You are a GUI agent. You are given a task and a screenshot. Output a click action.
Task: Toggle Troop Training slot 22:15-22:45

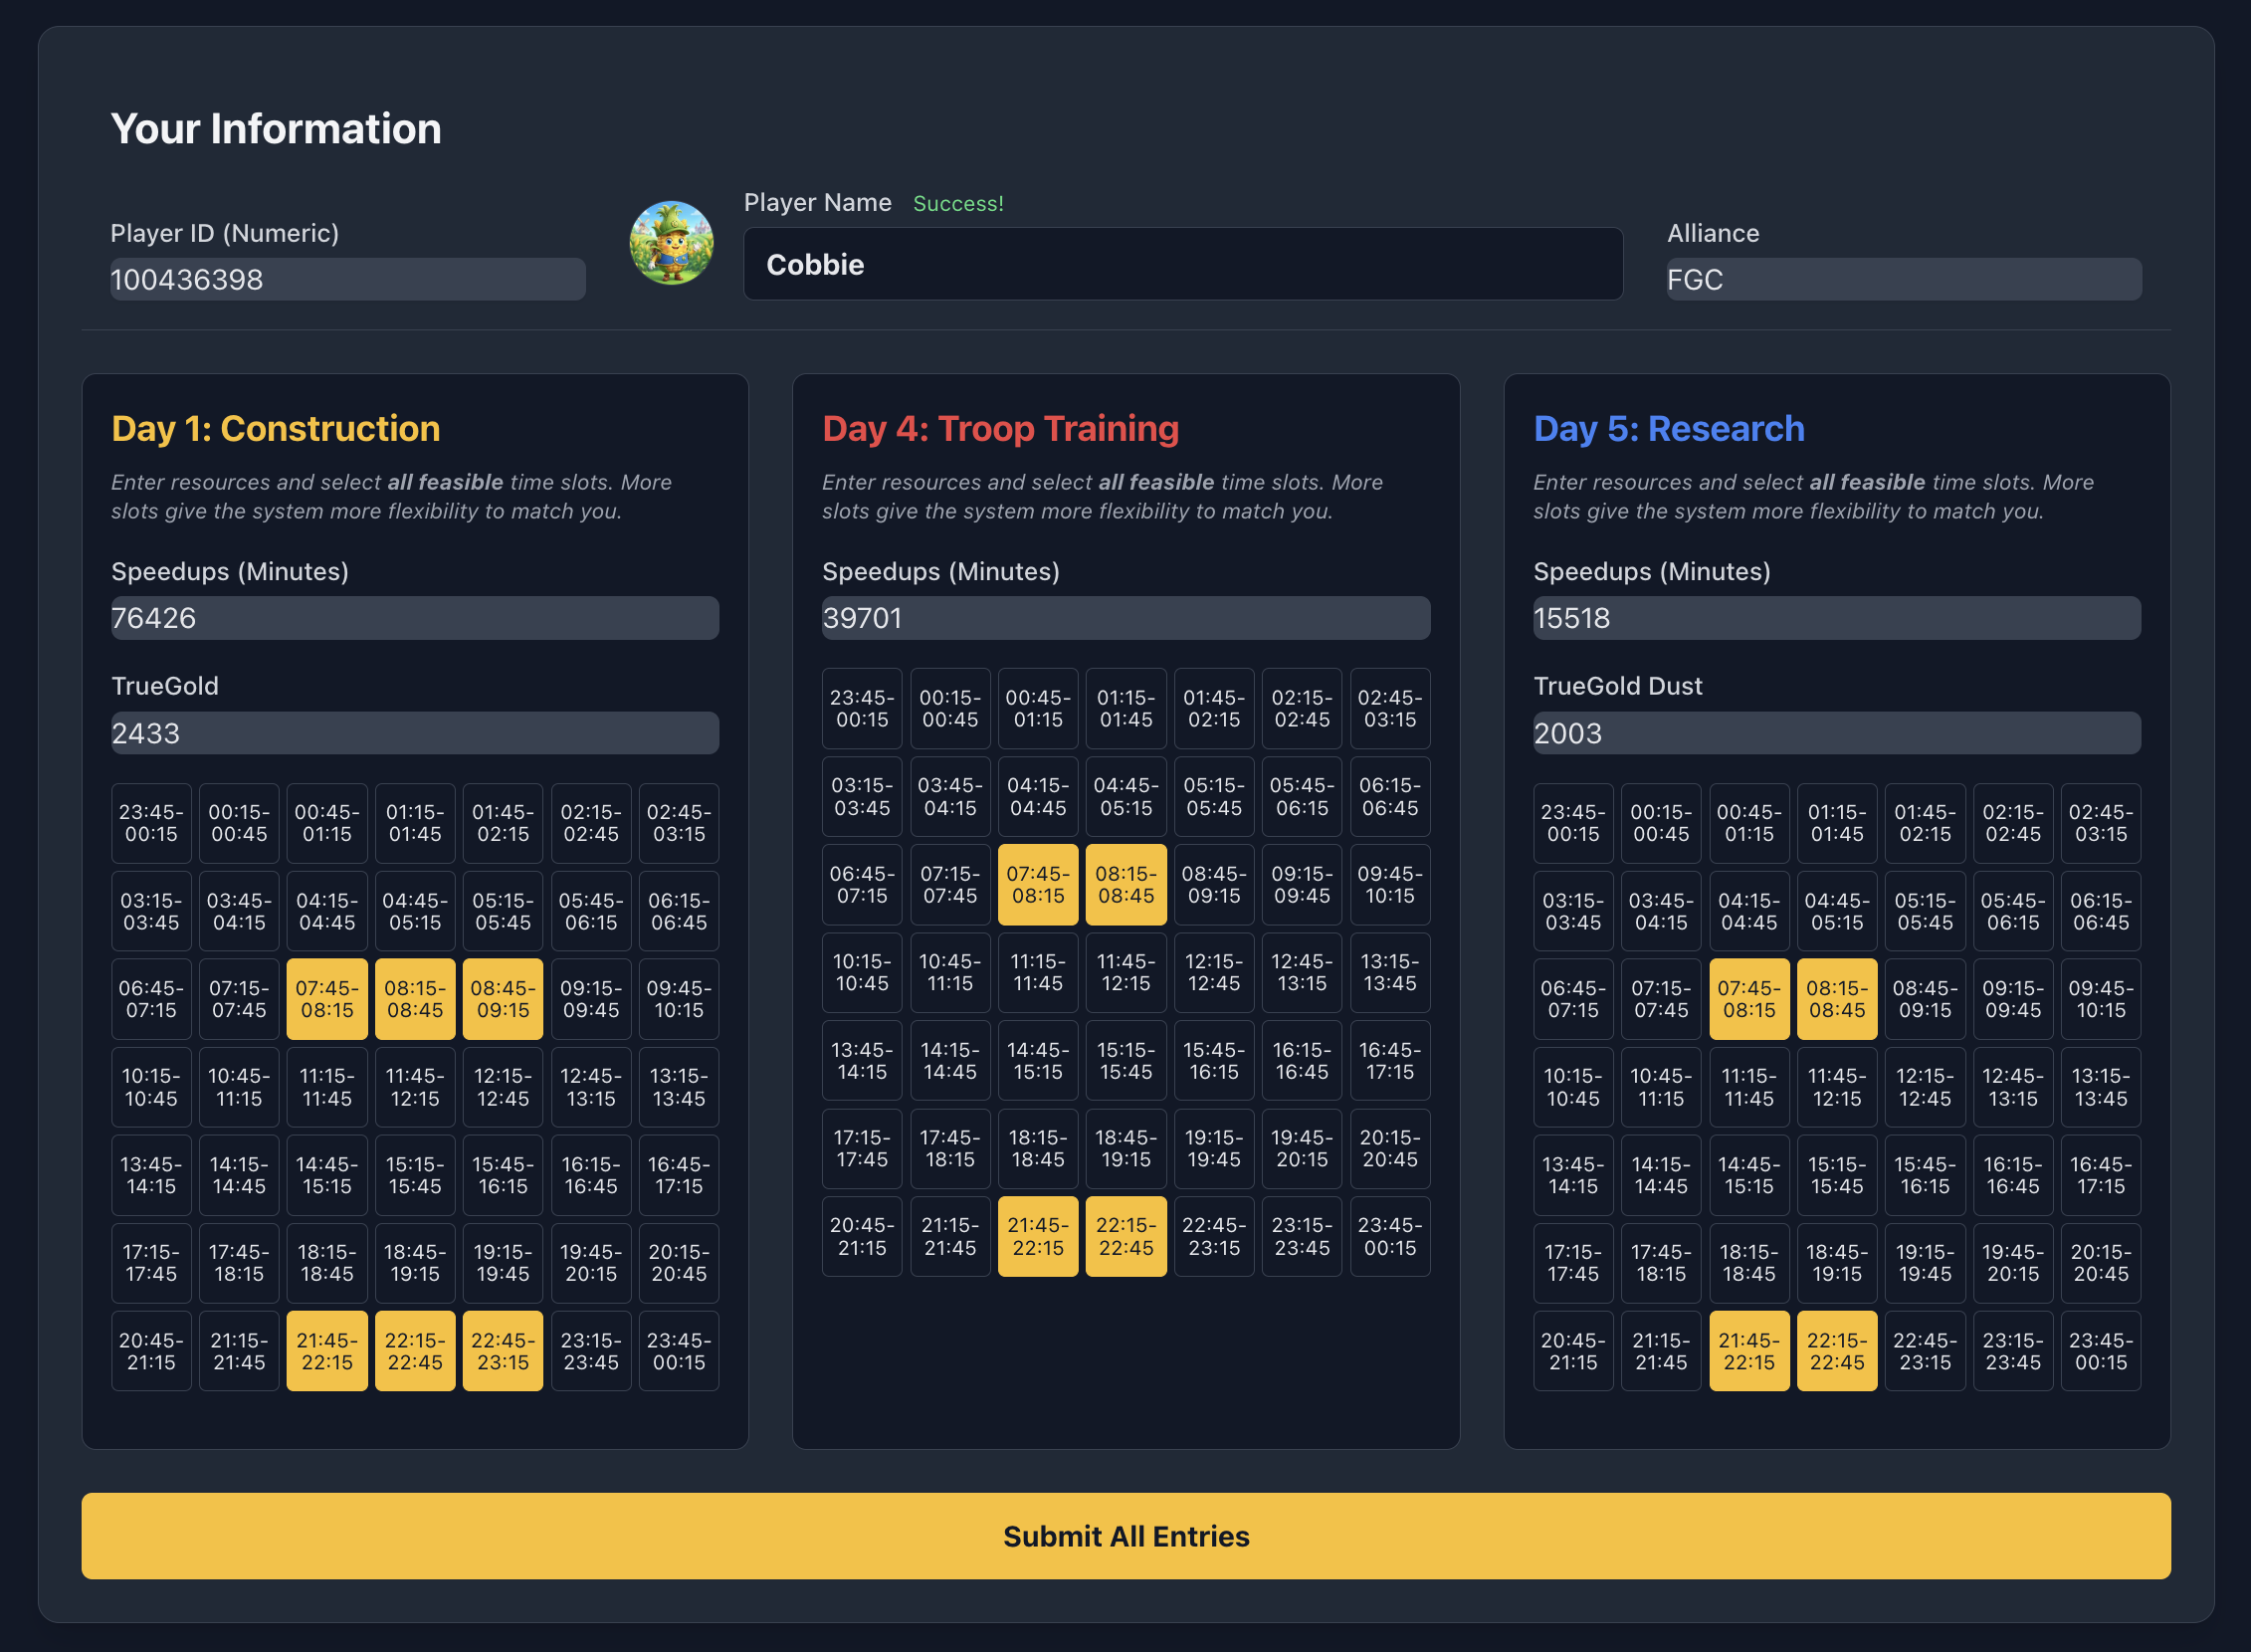point(1126,1237)
